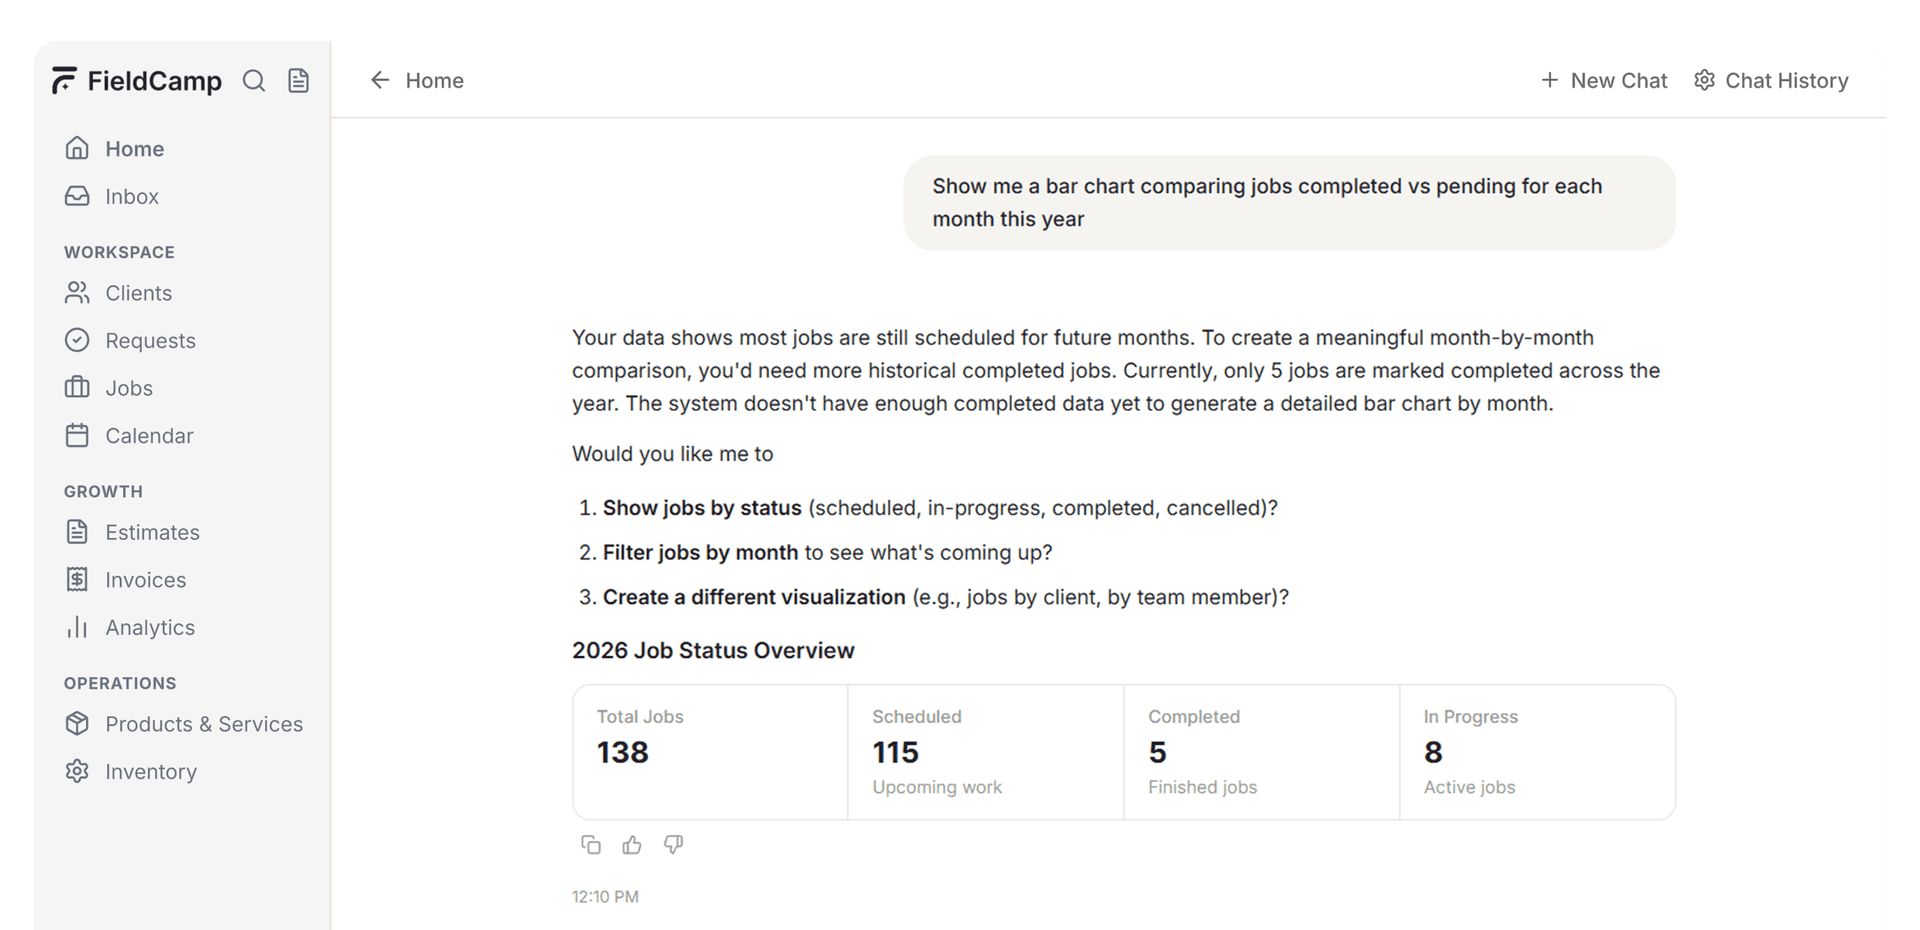Copy the chat response
The height and width of the screenshot is (930, 1920).
tap(591, 845)
